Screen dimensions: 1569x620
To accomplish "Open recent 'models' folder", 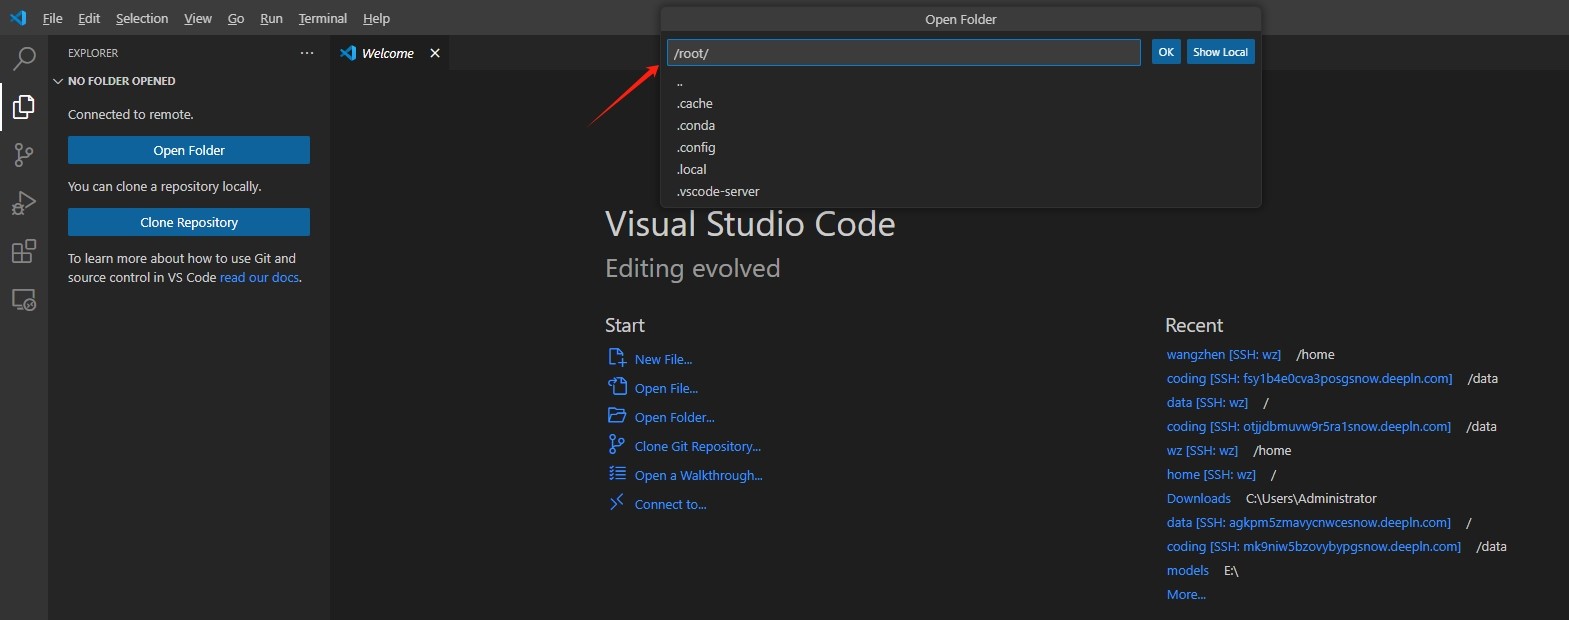I will tap(1187, 570).
